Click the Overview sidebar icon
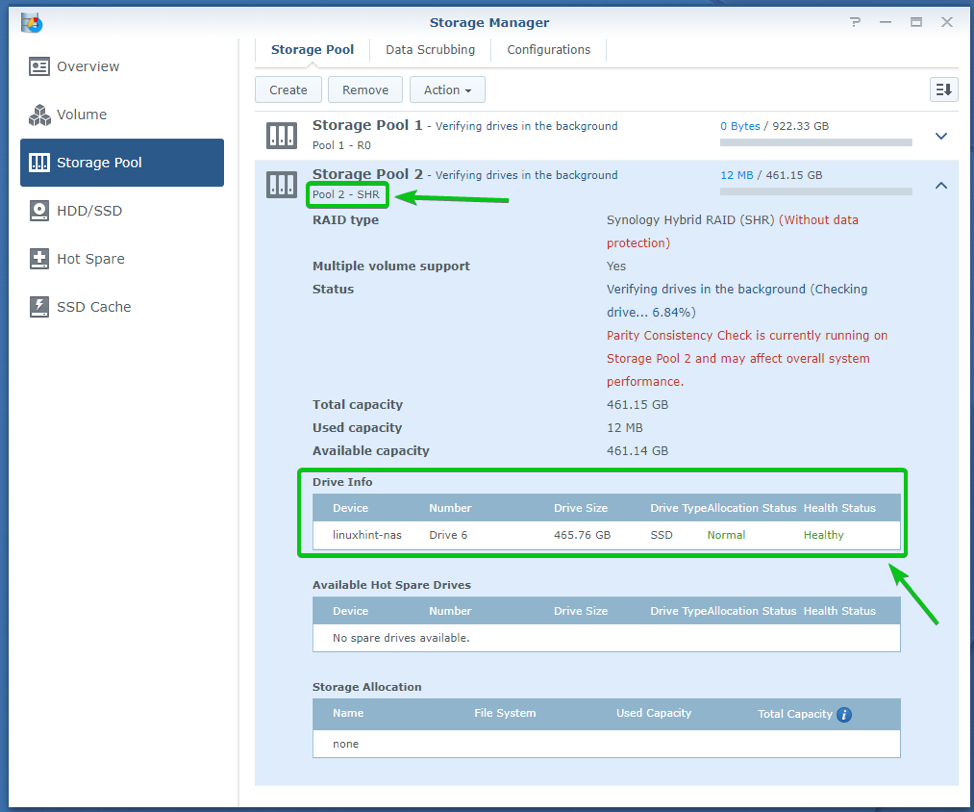Screen dimensions: 974x812 click(39, 67)
